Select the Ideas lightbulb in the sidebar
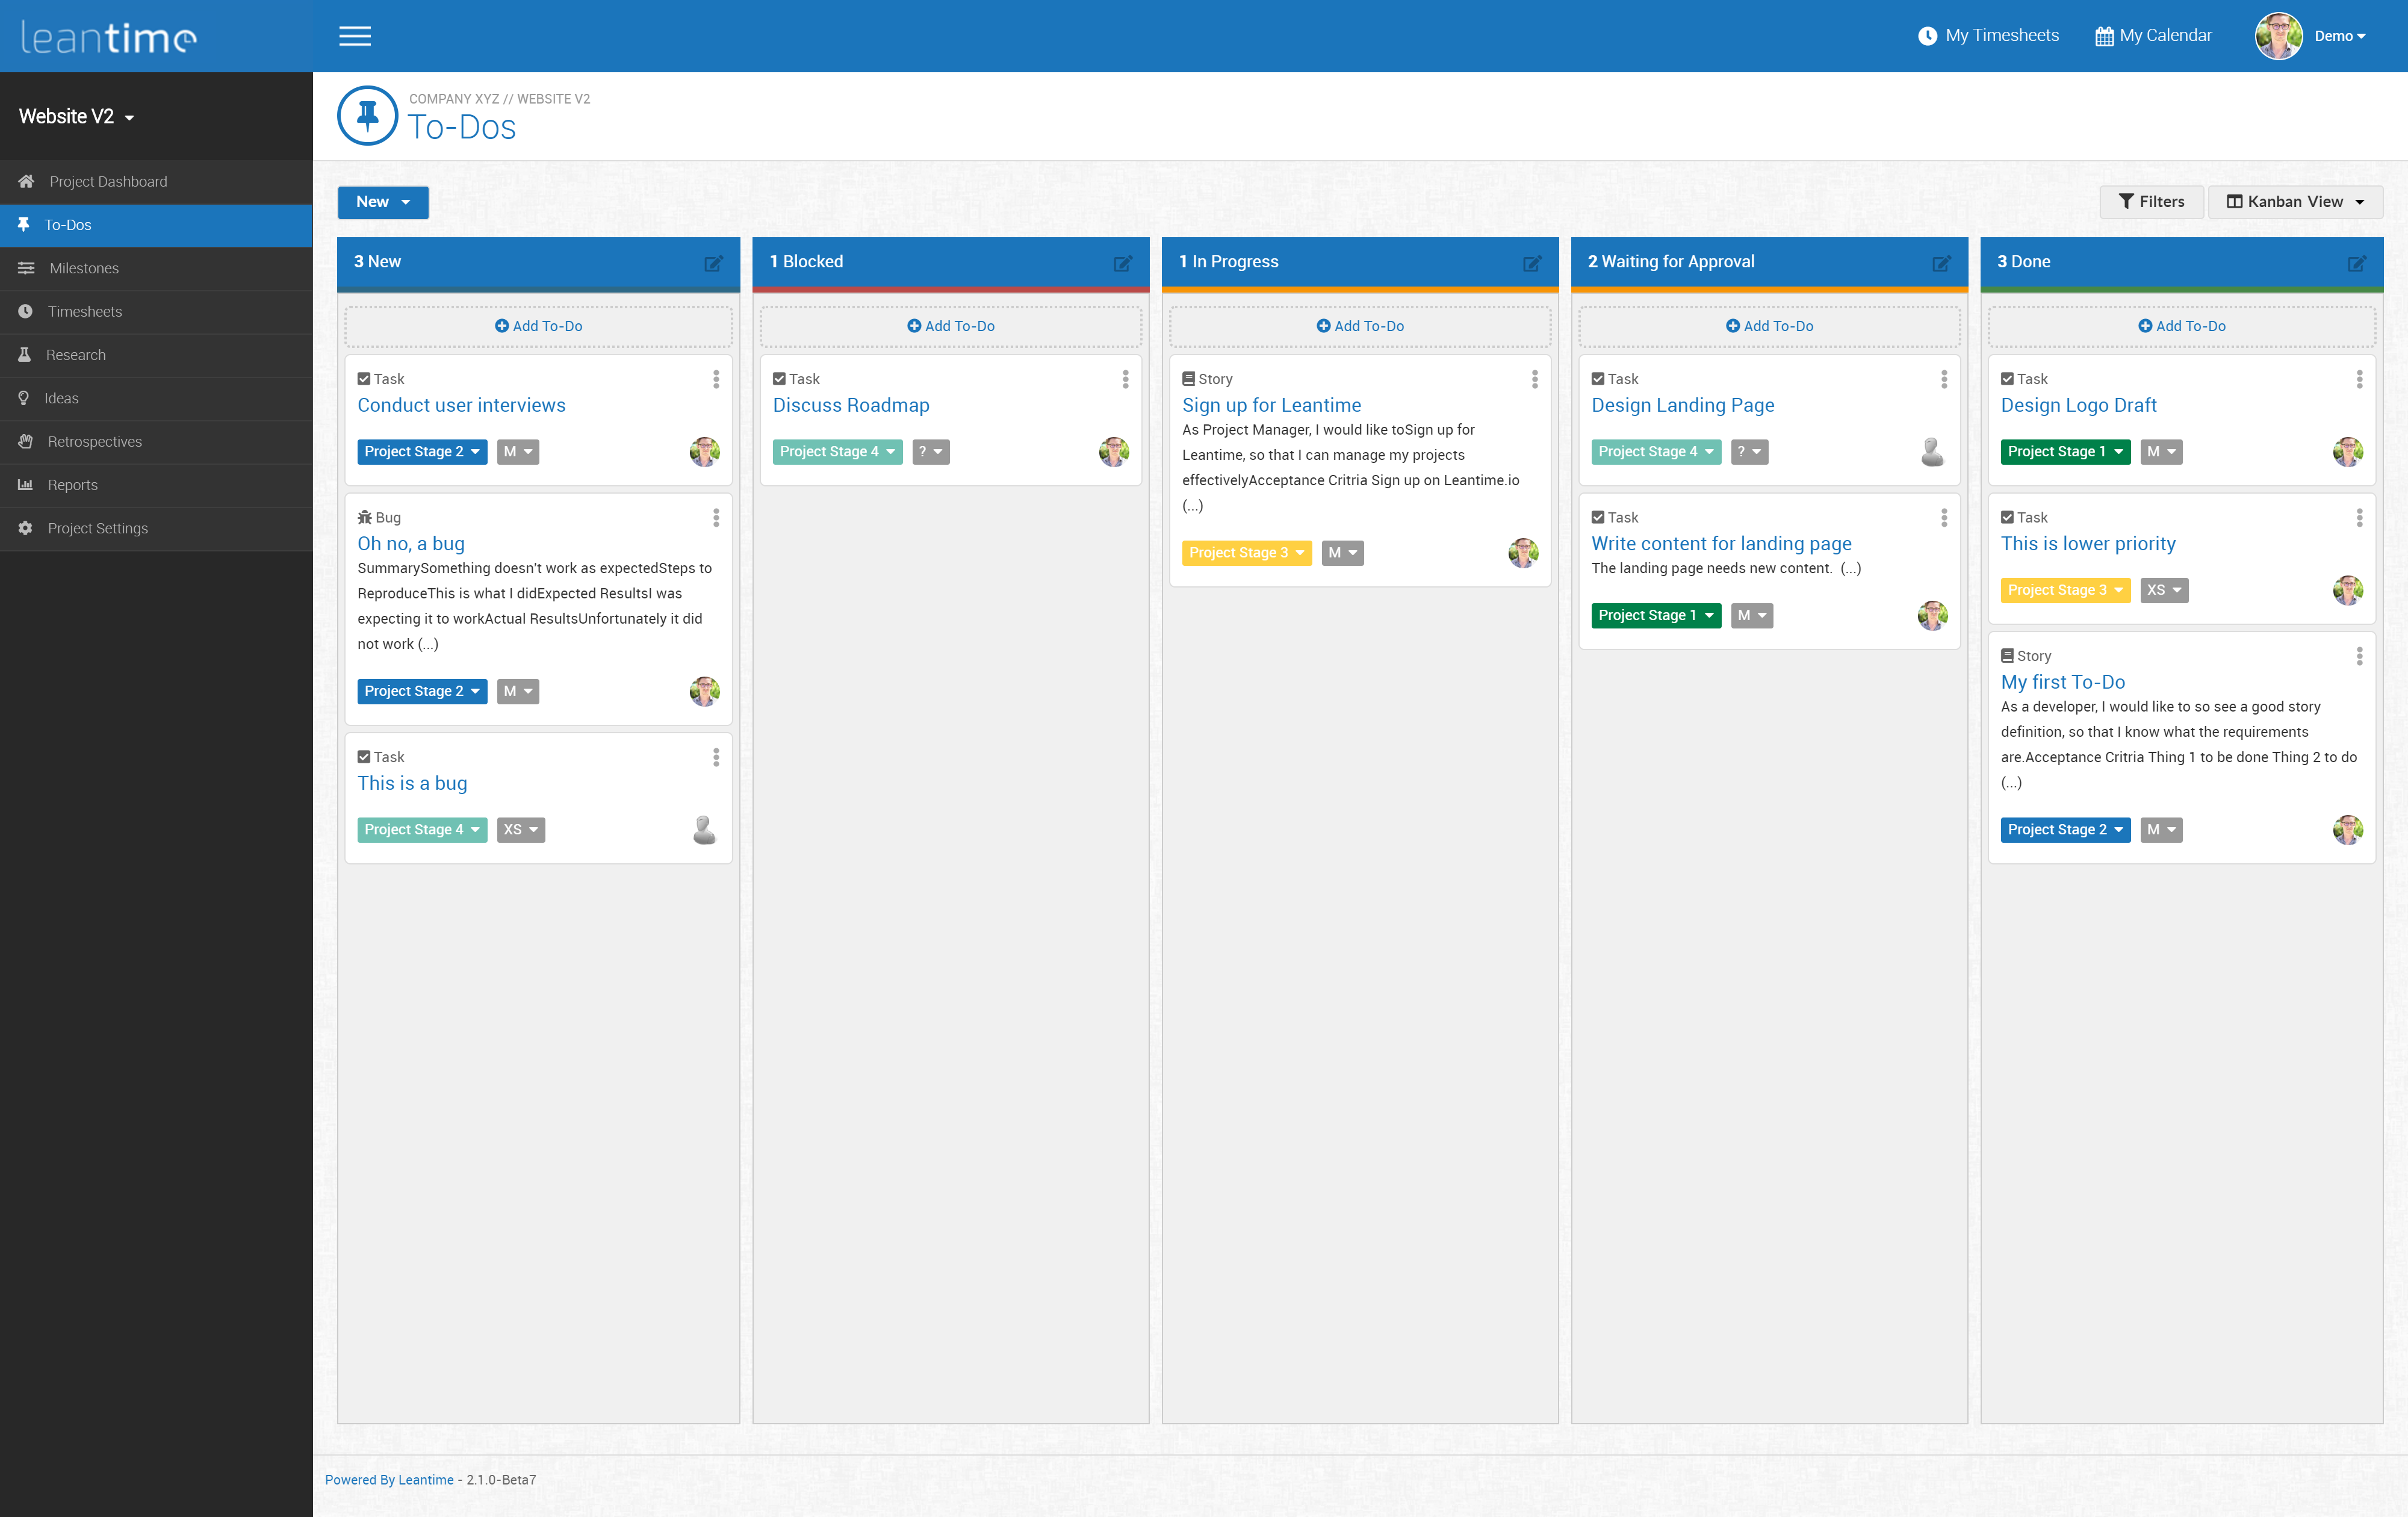Image resolution: width=2408 pixels, height=1517 pixels. click(26, 398)
